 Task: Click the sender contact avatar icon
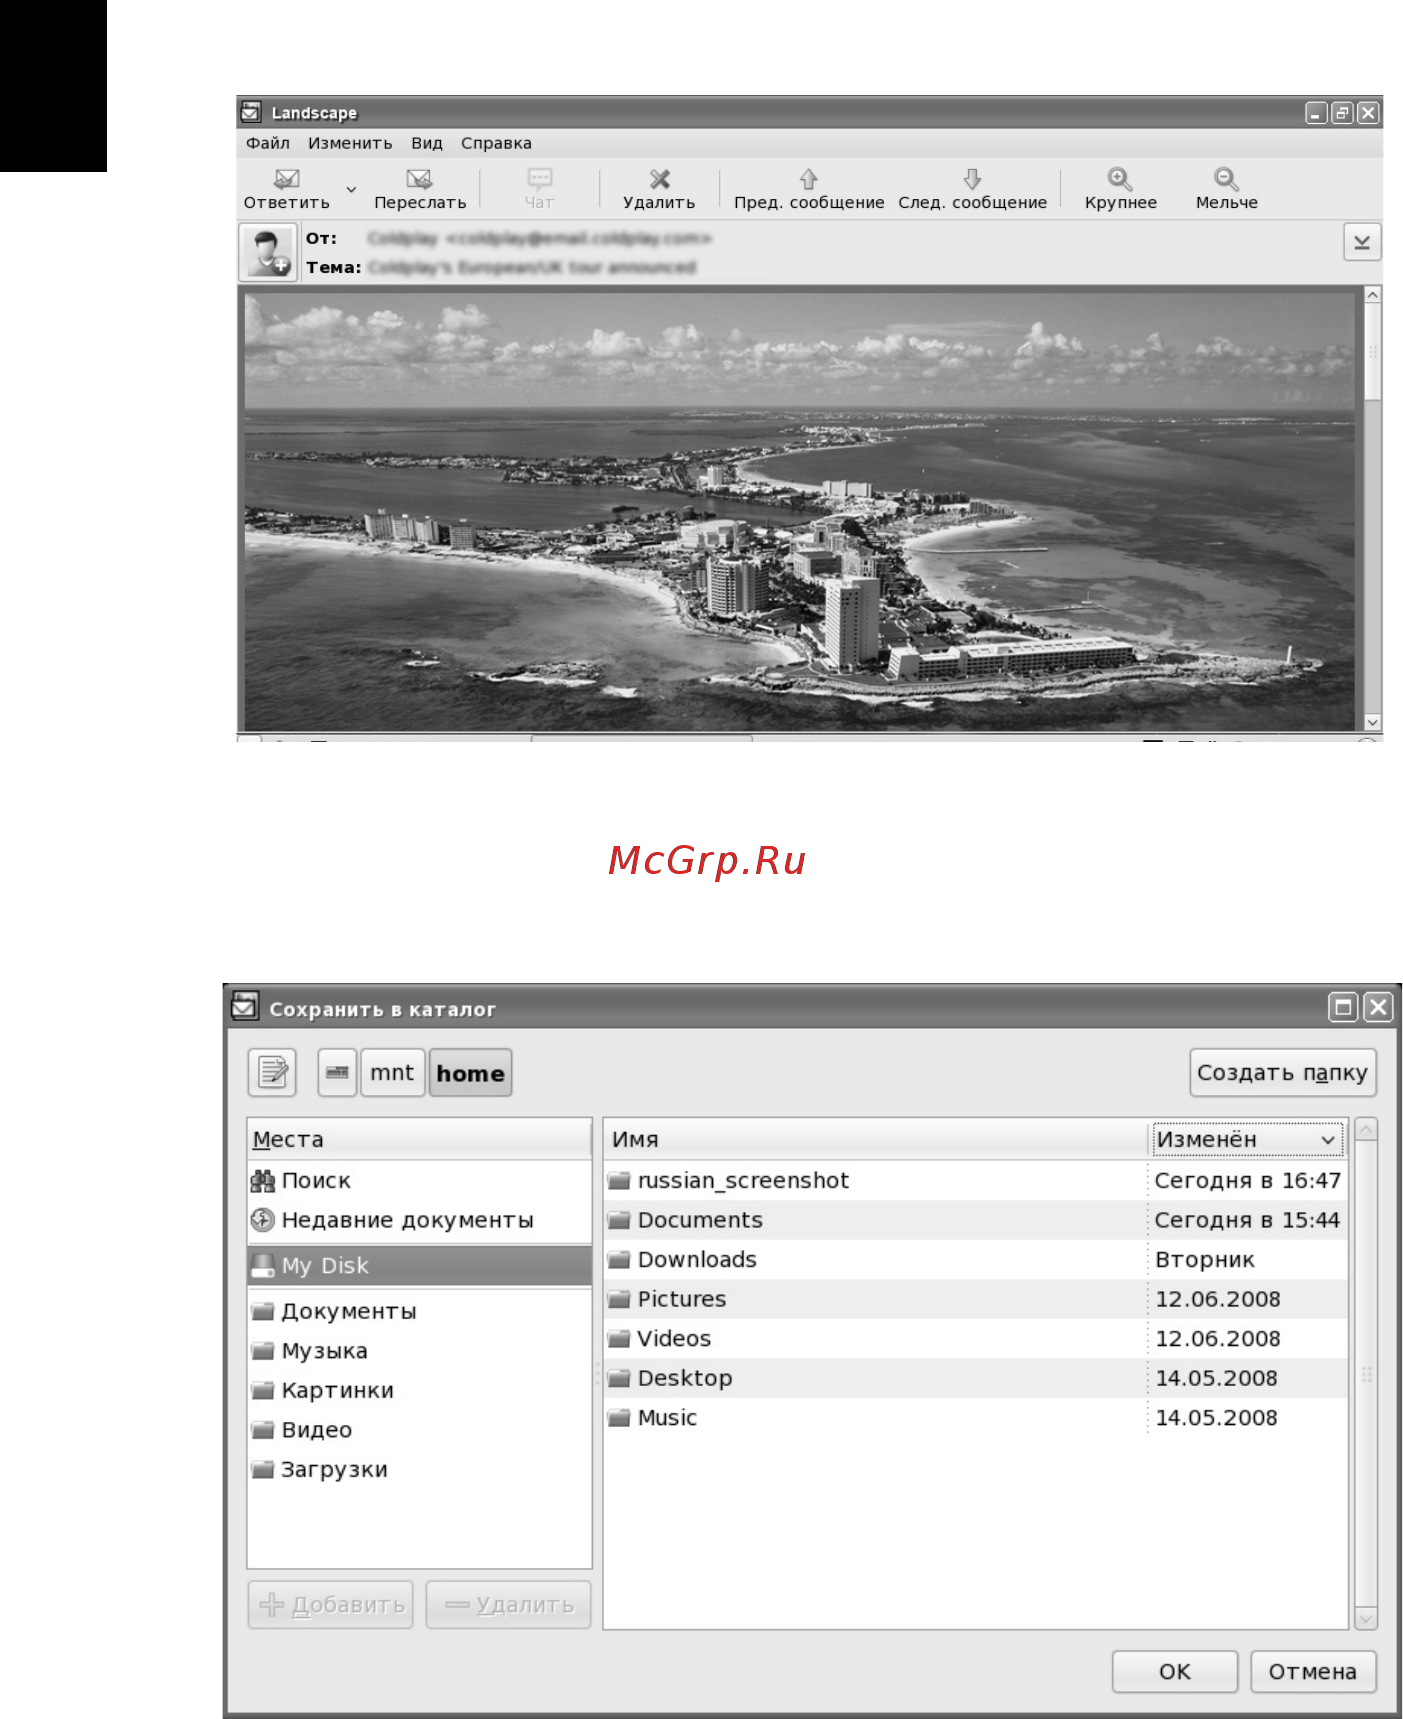tap(267, 253)
